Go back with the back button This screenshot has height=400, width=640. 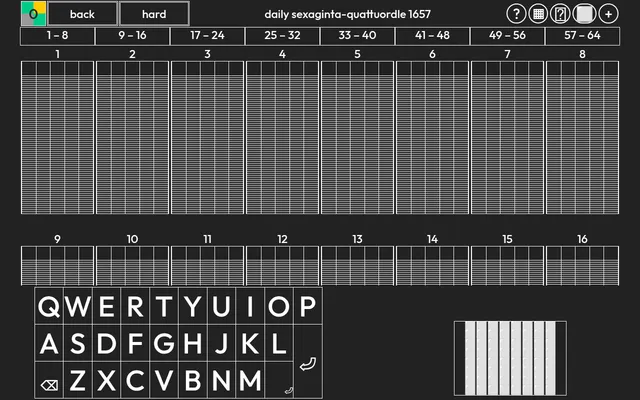pyautogui.click(x=82, y=14)
